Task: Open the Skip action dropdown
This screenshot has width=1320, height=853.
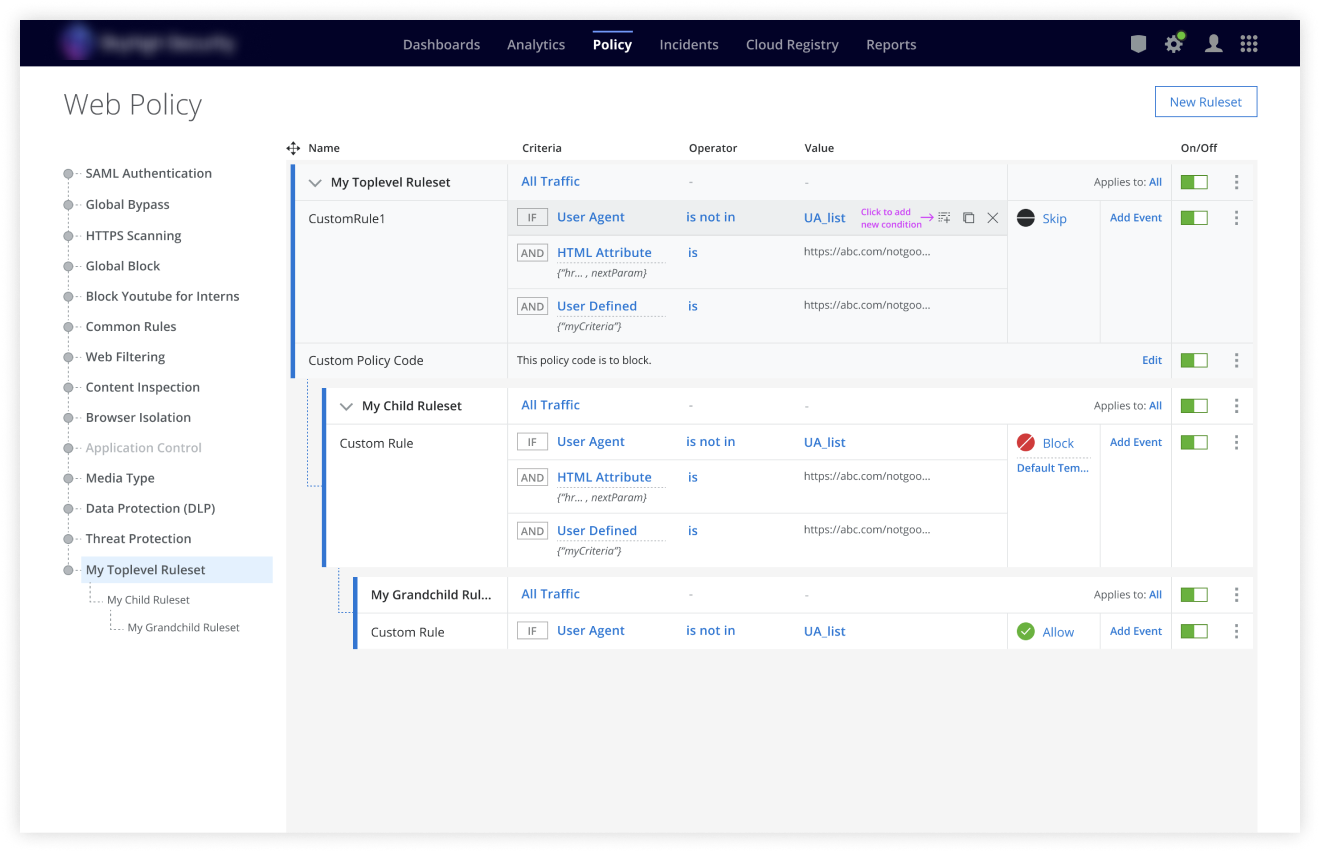Action: (1054, 219)
